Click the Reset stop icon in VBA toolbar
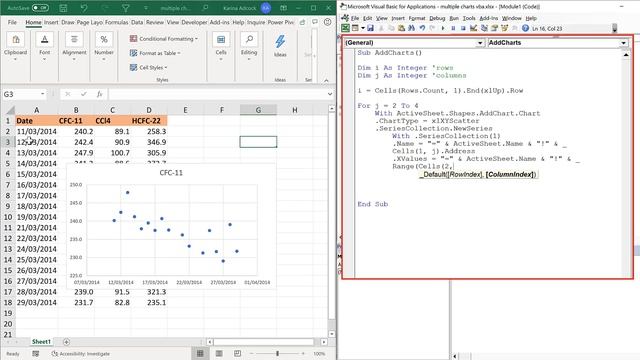The image size is (640, 360). tap(463, 28)
